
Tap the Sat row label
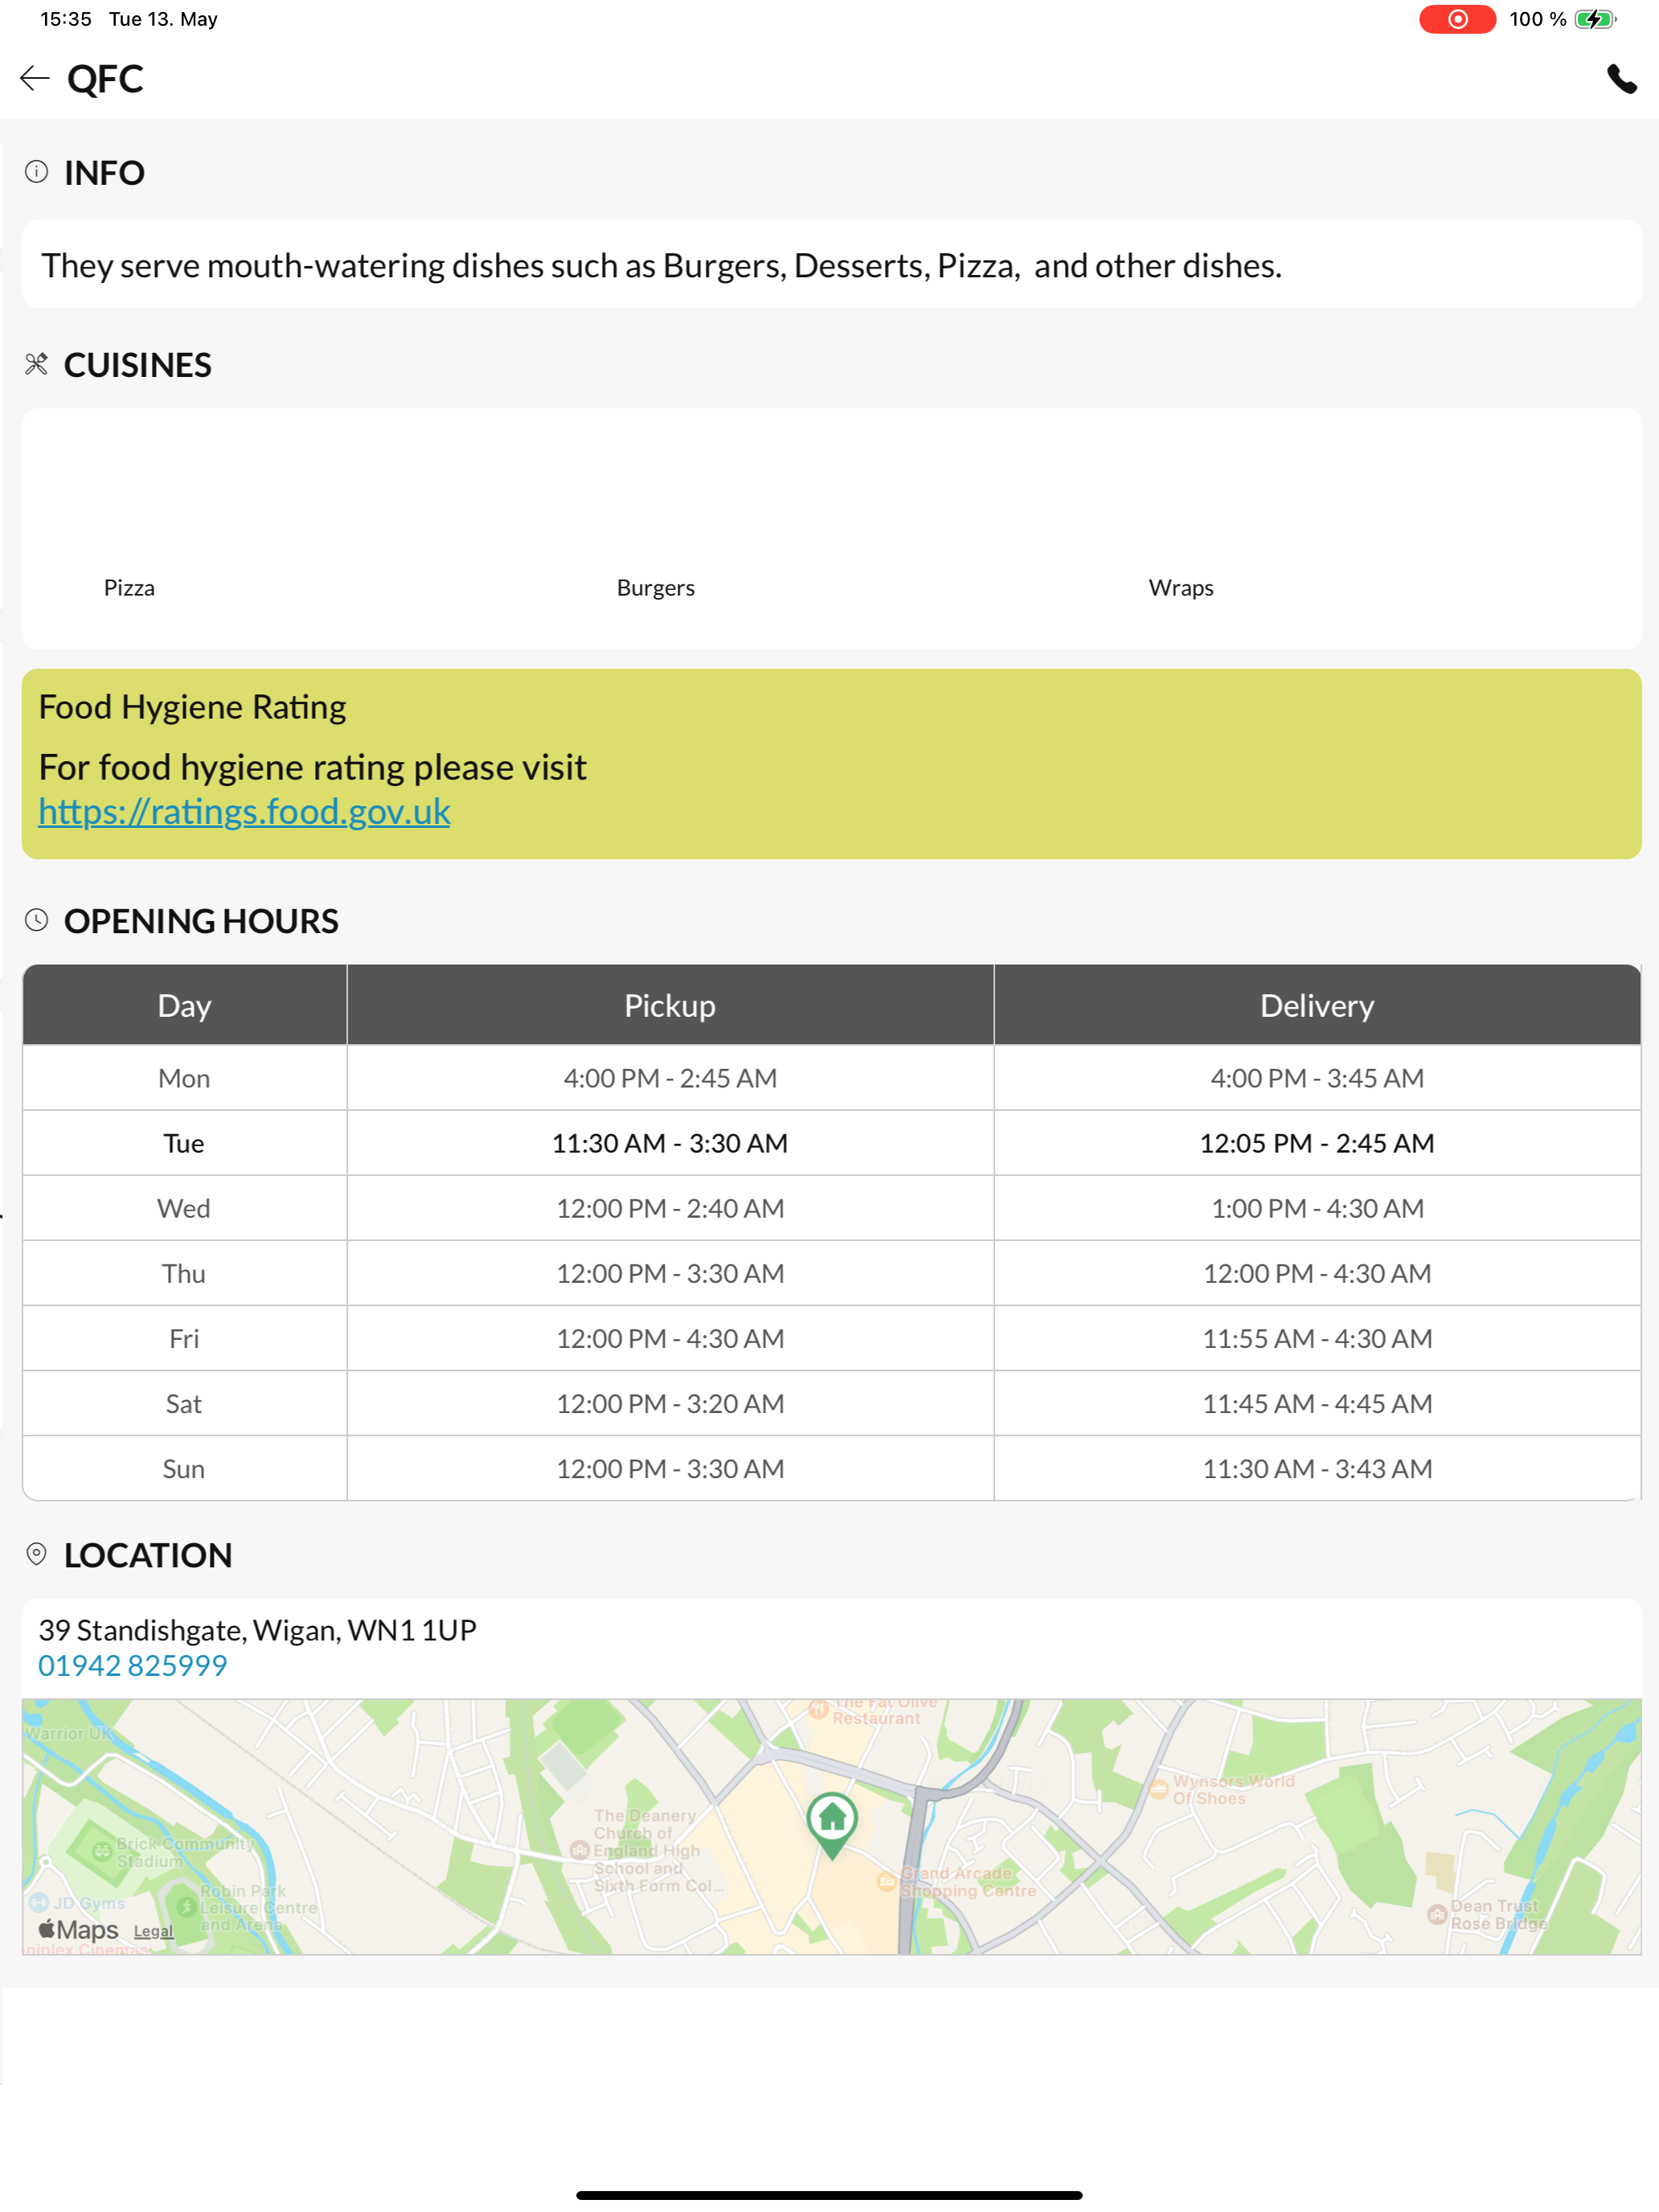(x=184, y=1403)
